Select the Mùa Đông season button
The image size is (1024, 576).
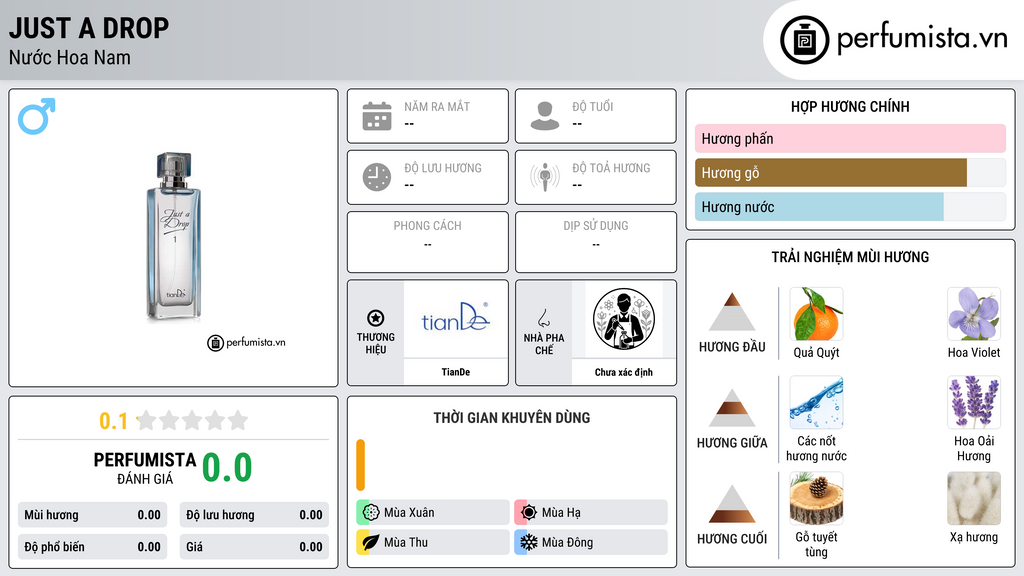(591, 542)
